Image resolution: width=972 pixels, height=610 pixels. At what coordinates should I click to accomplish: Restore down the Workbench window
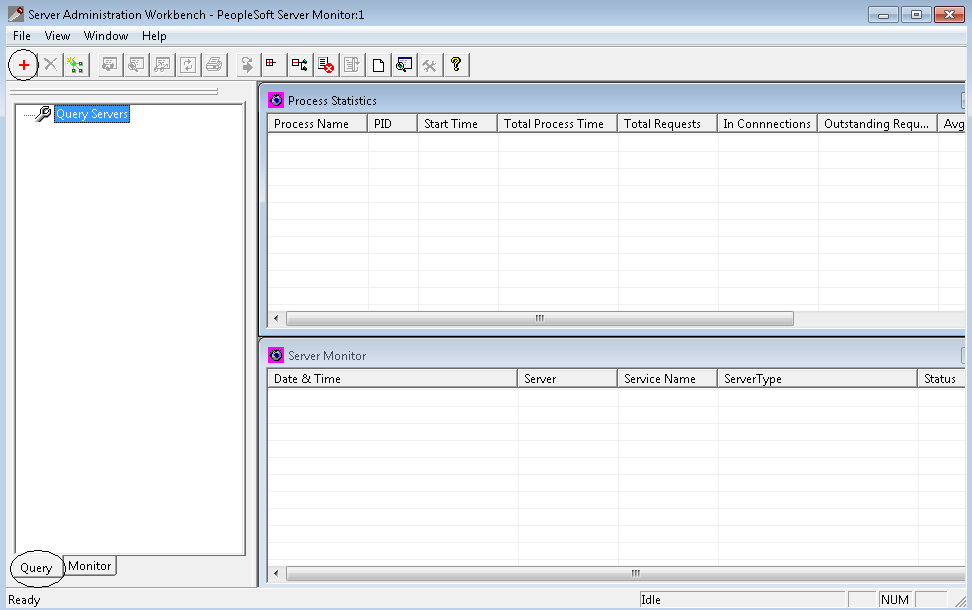pyautogui.click(x=916, y=15)
